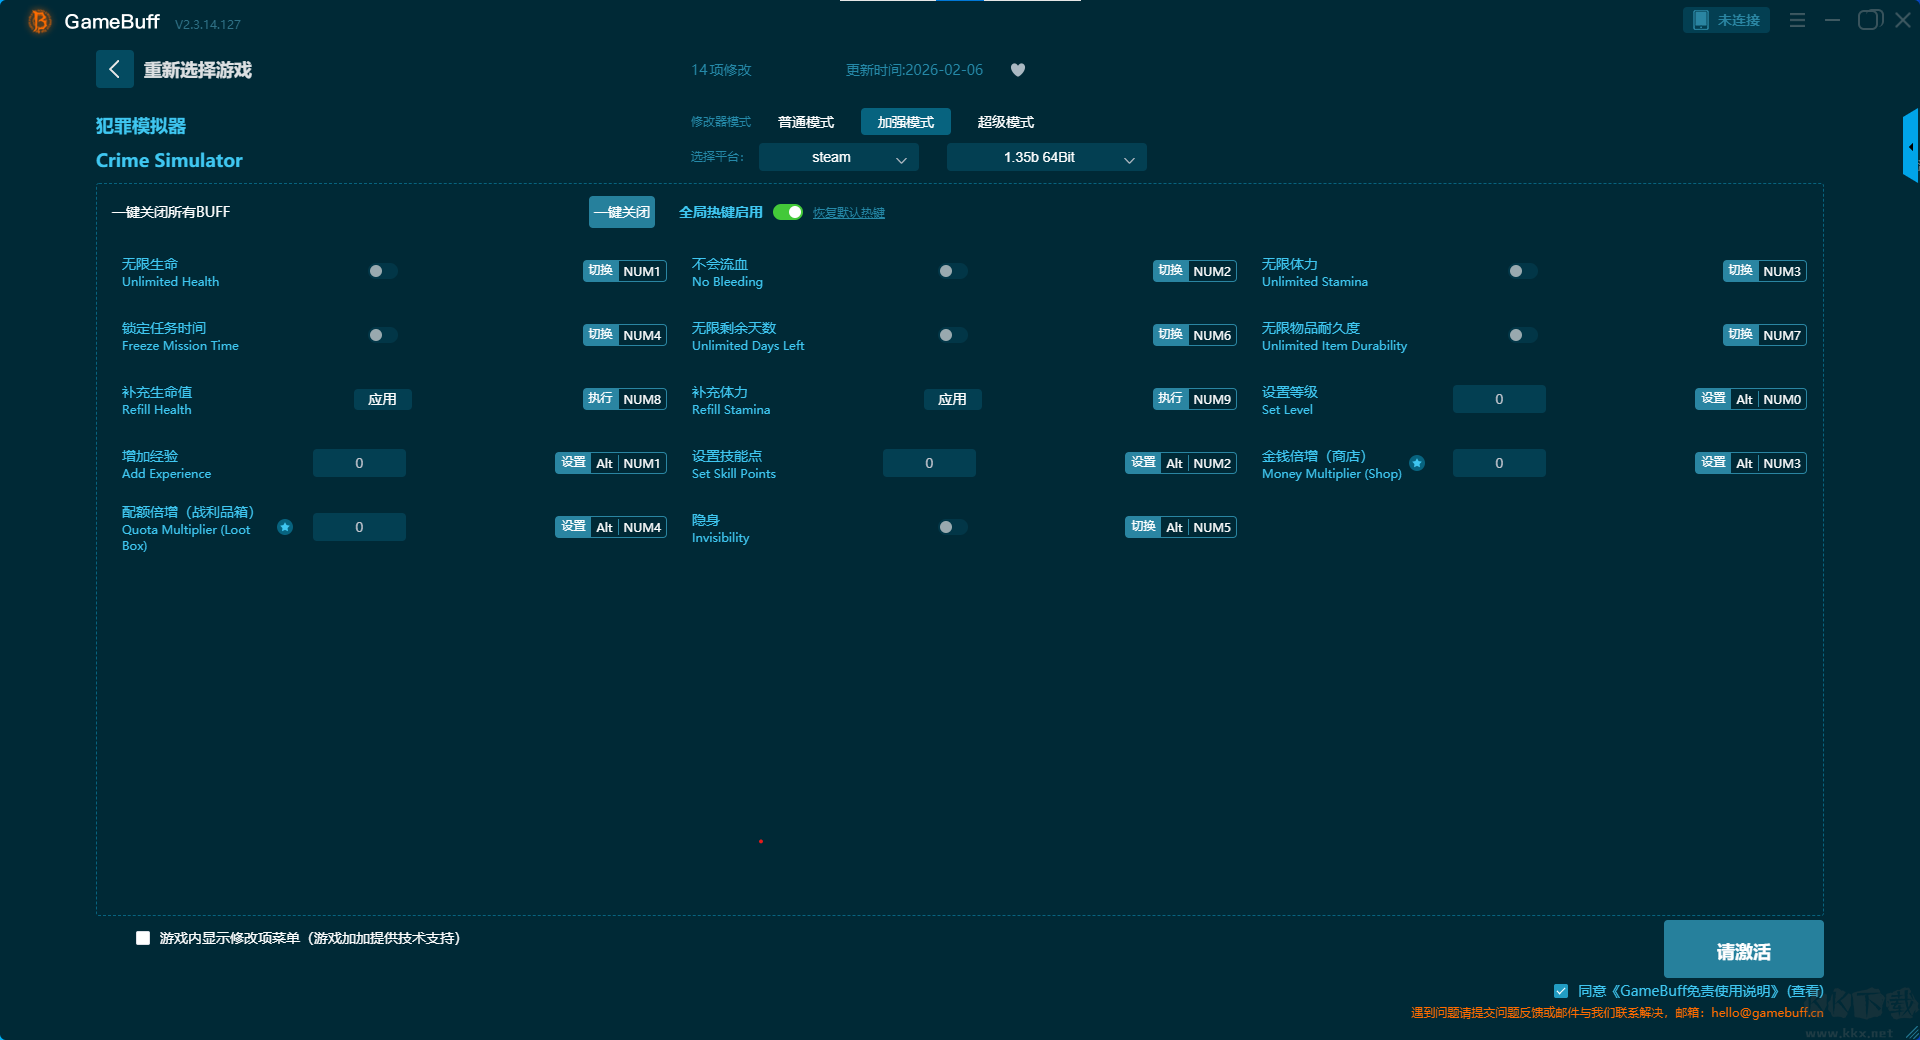Viewport: 1920px width, 1040px height.
Task: Open the hamburger menu icon
Action: [x=1797, y=20]
